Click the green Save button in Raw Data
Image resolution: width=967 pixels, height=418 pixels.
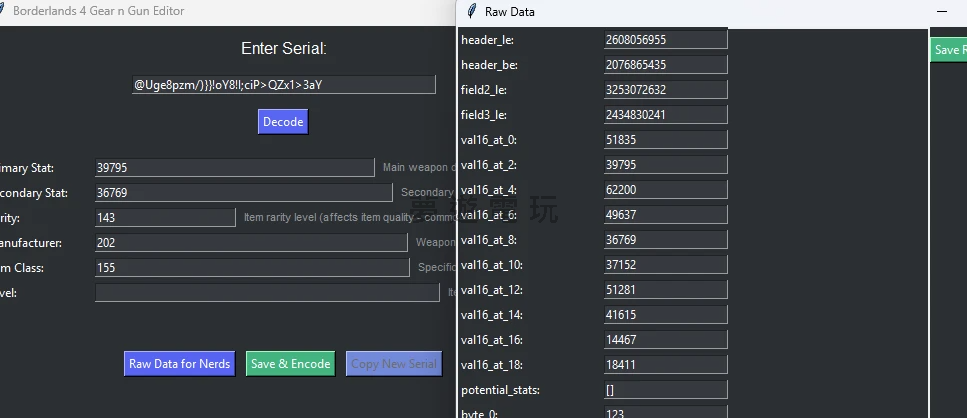tap(948, 50)
